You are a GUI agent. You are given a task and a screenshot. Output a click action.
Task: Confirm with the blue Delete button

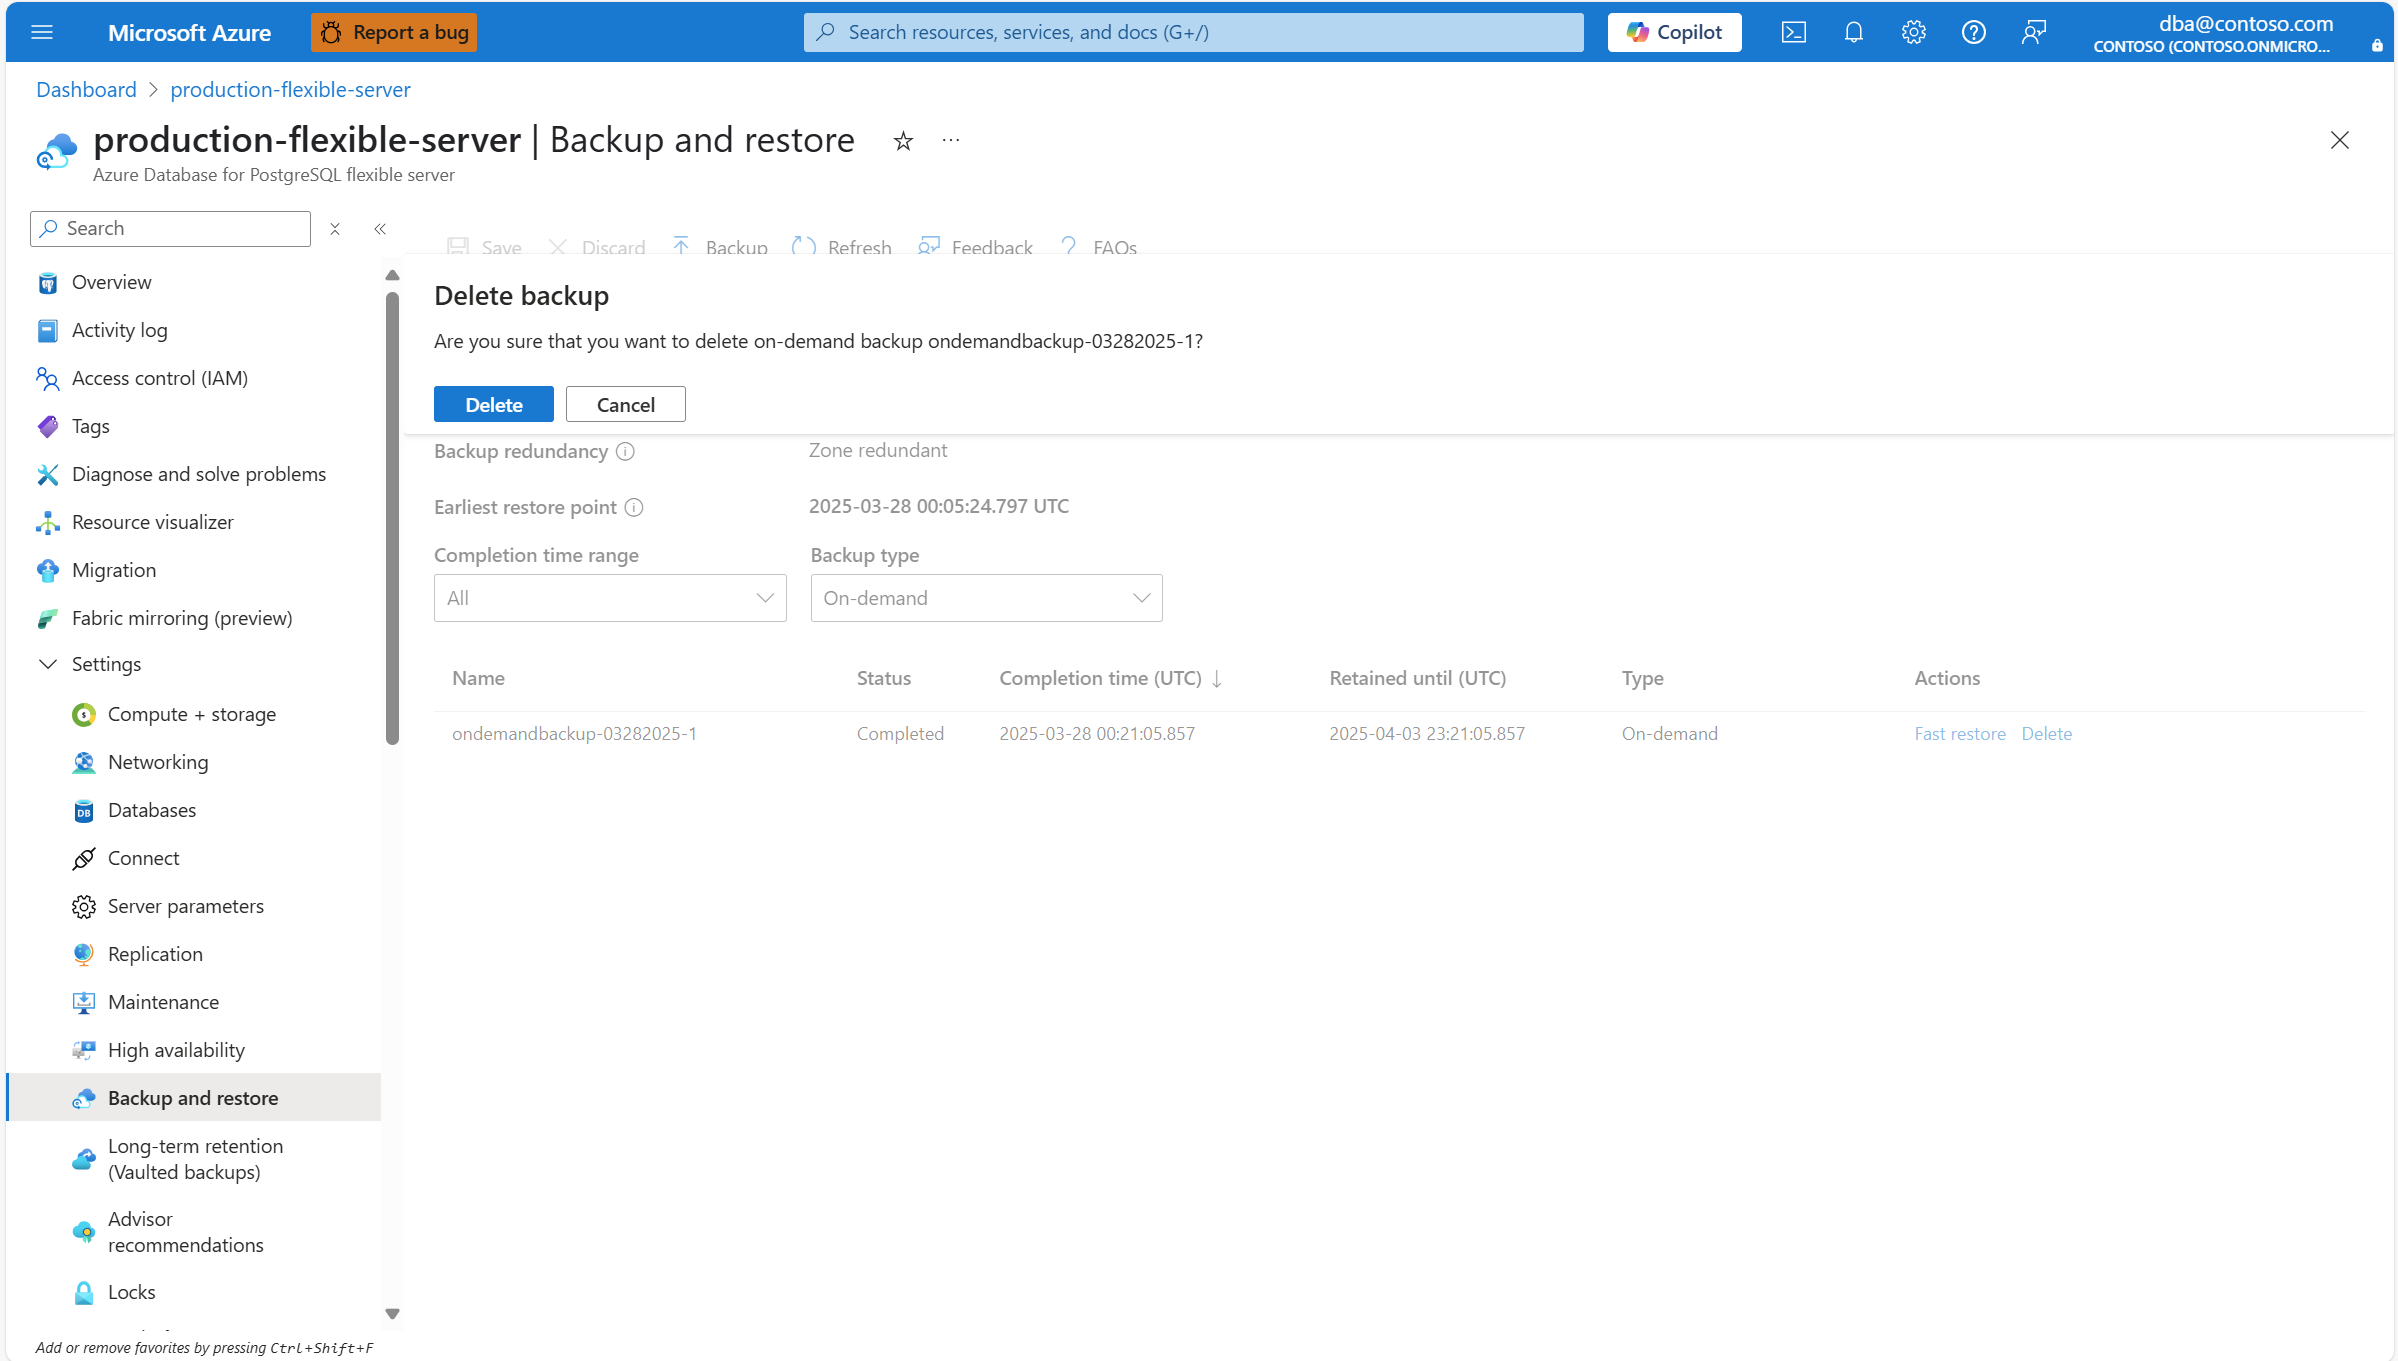tap(493, 404)
